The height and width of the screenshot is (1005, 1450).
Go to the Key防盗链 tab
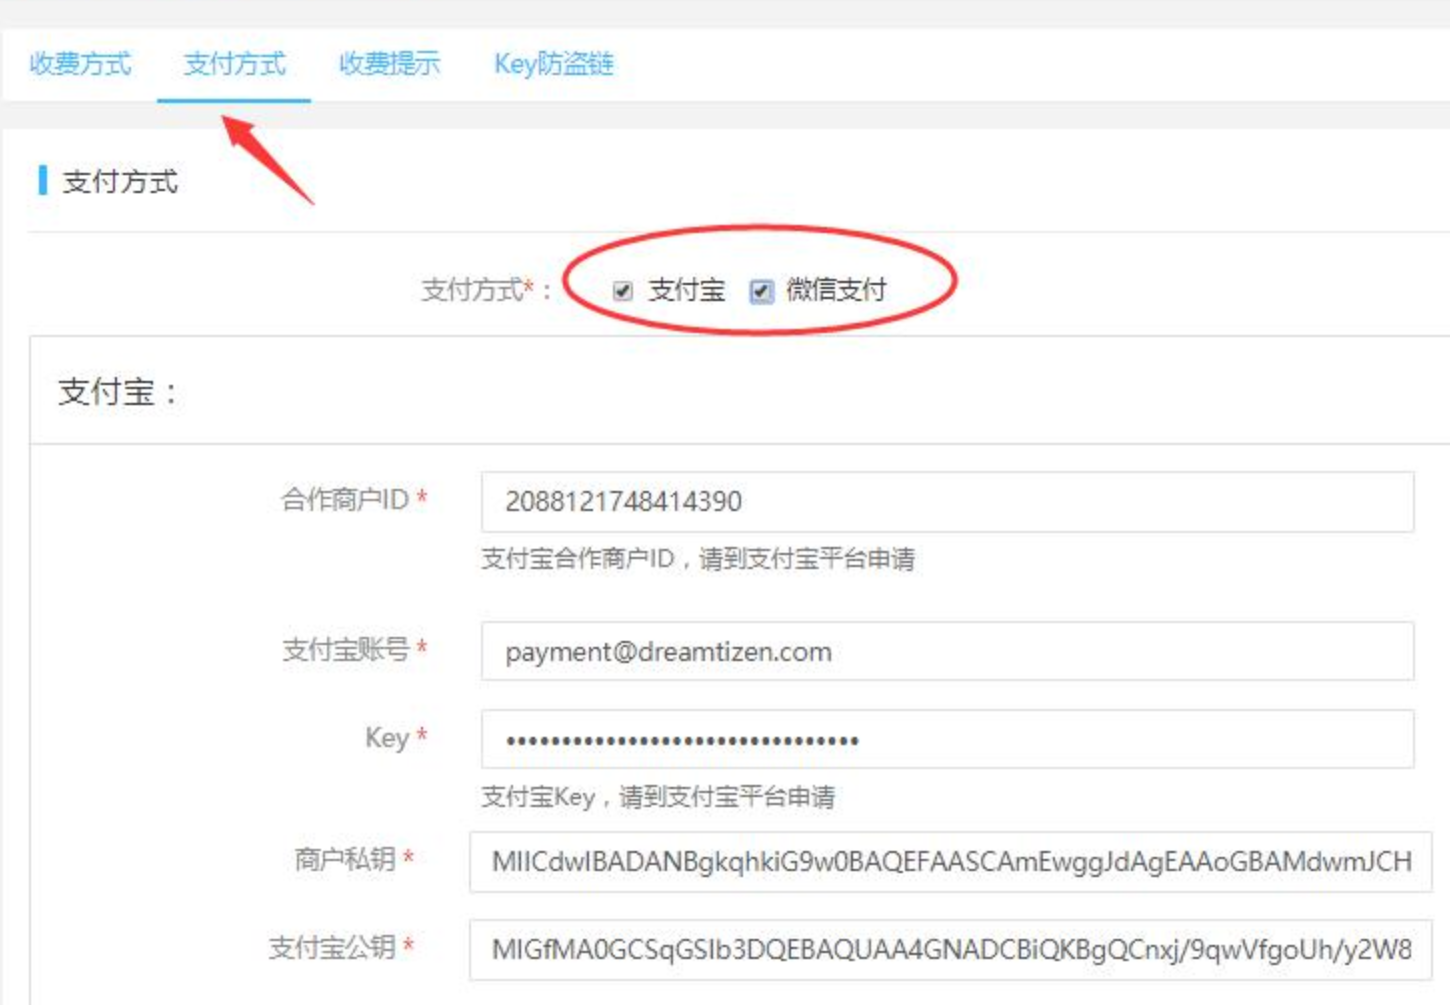click(553, 64)
